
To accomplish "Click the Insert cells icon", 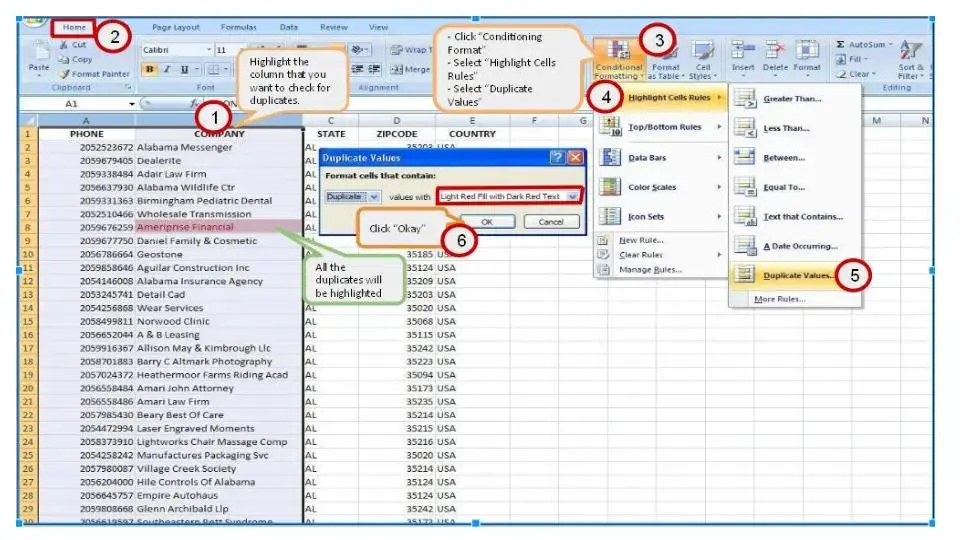I will (x=742, y=52).
